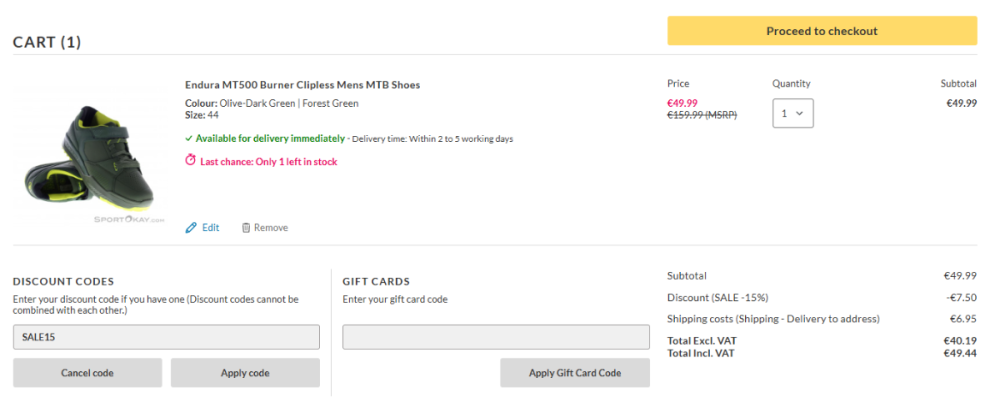Click the pencil Edit icon
The width and height of the screenshot is (1000, 413).
[191, 228]
